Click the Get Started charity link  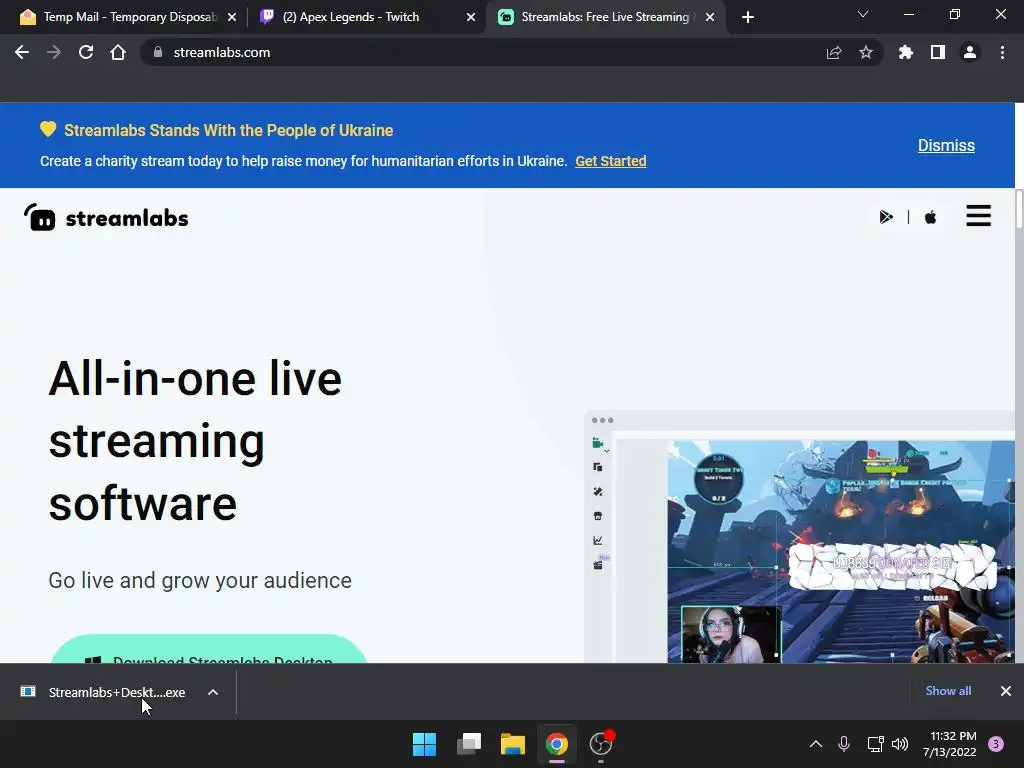pyautogui.click(x=611, y=161)
